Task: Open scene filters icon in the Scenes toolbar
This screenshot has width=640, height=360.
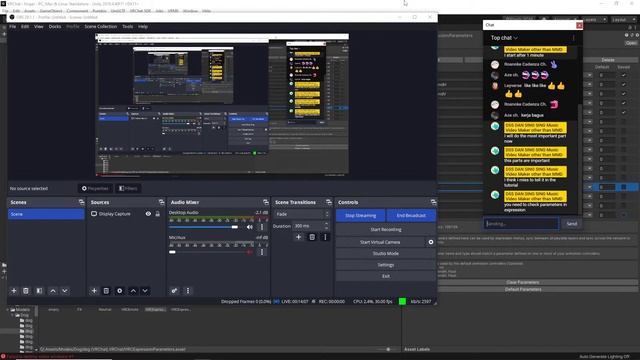Action: (39, 291)
